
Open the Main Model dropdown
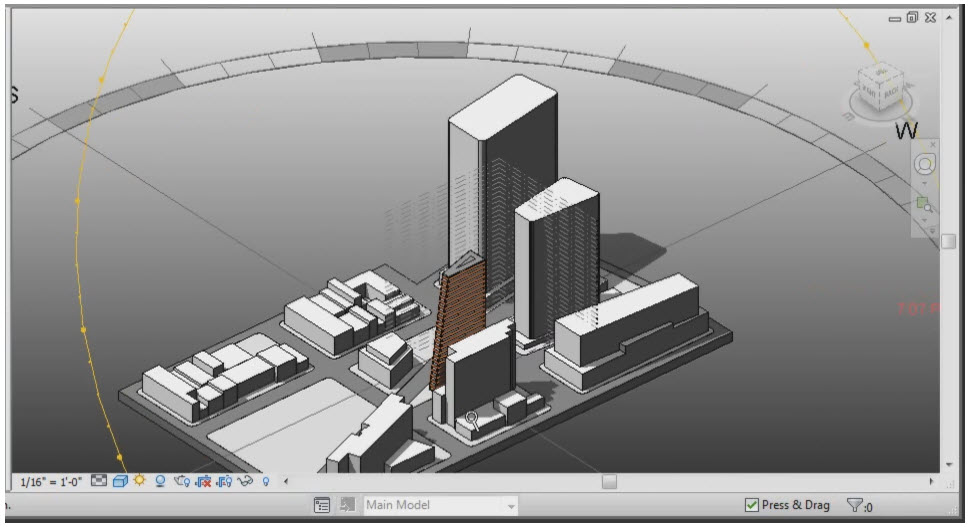tap(440, 505)
